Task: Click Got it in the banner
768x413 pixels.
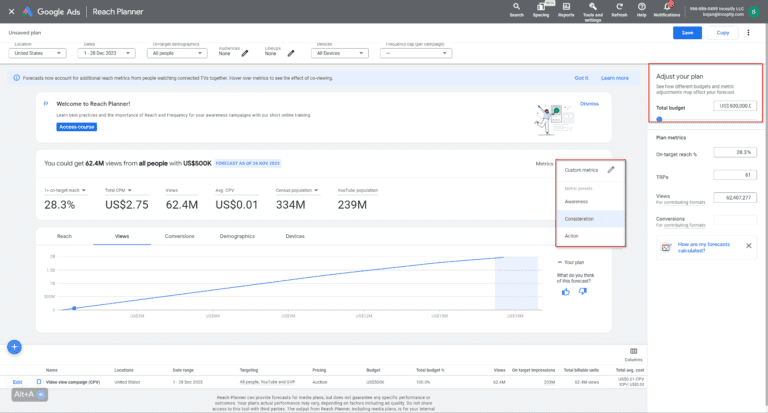Action: point(581,78)
